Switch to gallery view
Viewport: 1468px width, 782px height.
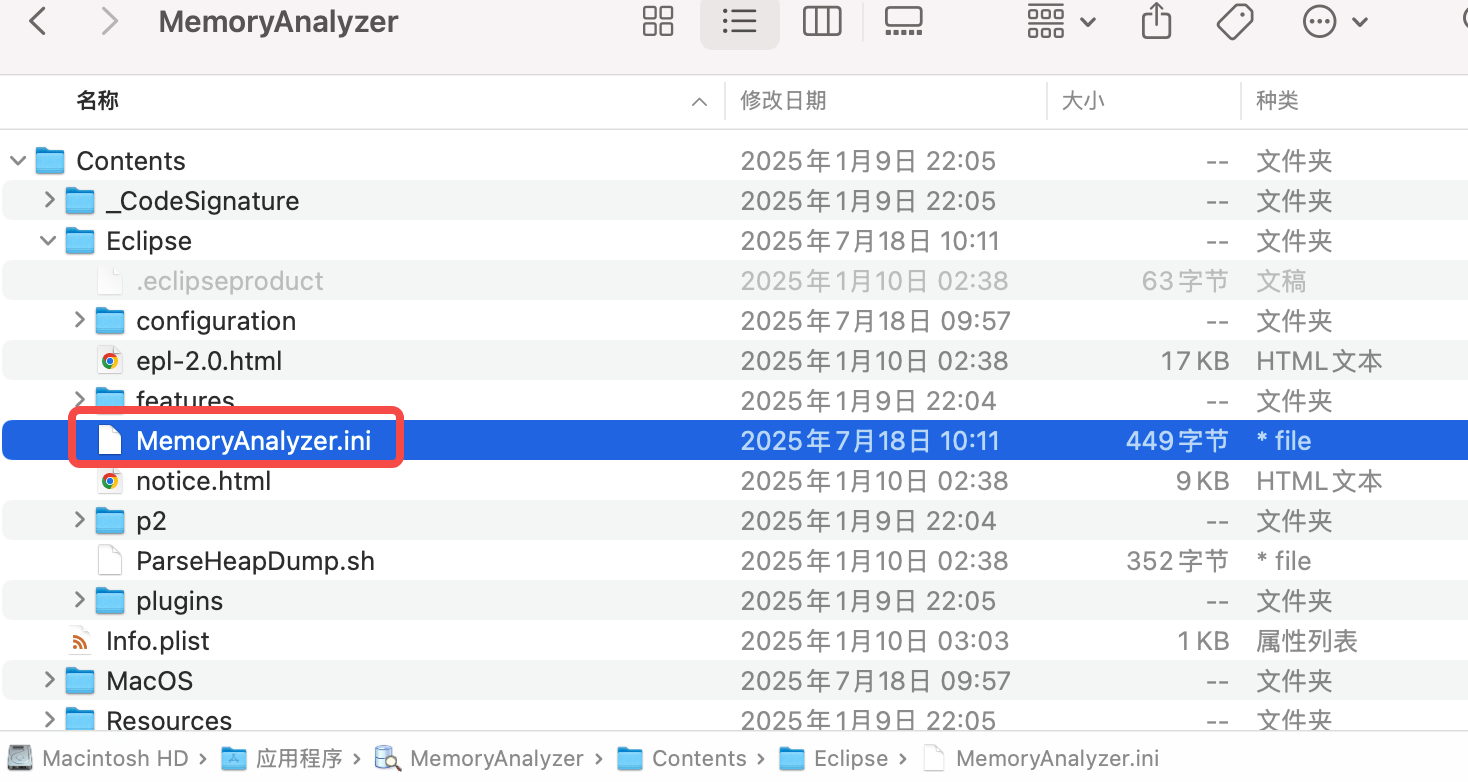click(904, 21)
